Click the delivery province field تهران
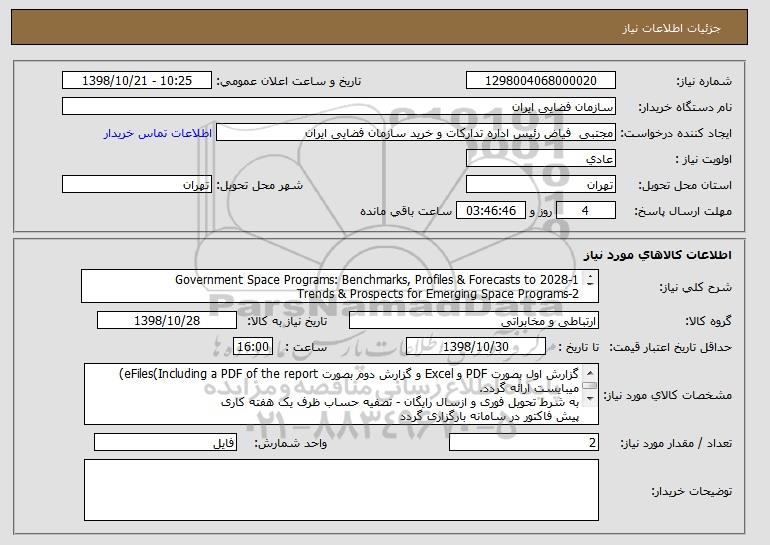Image resolution: width=770 pixels, height=545 pixels. pos(541,185)
